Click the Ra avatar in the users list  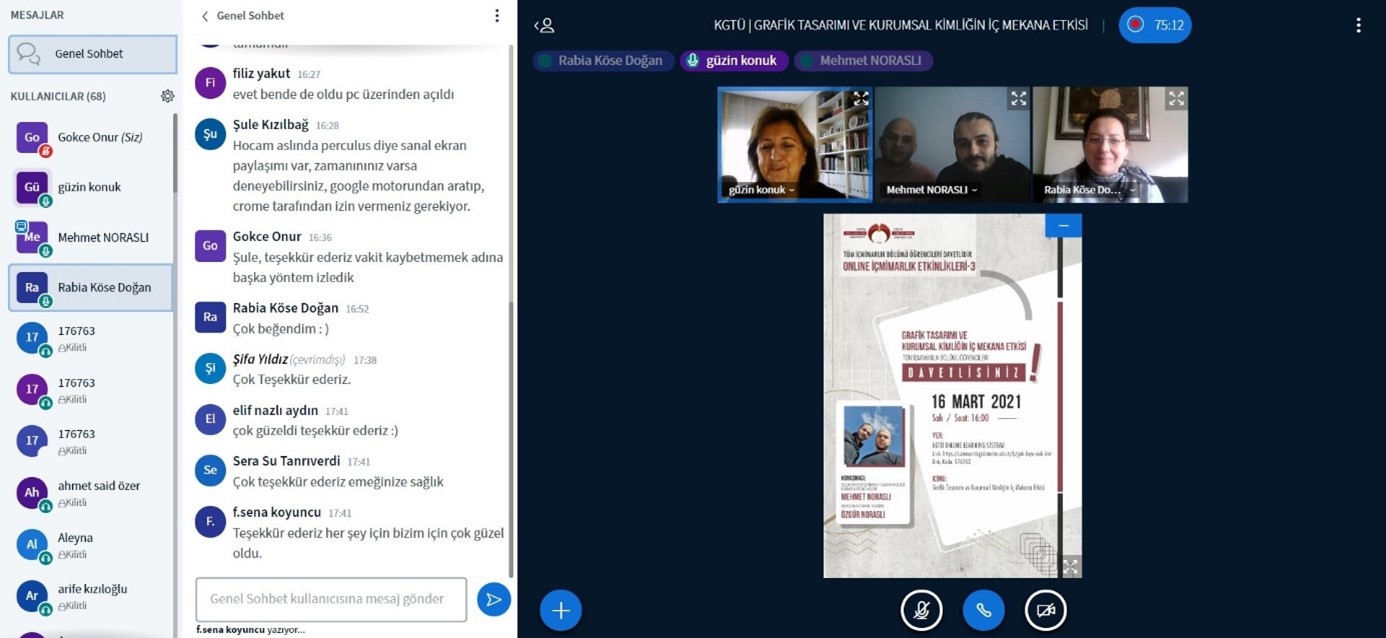click(32, 287)
